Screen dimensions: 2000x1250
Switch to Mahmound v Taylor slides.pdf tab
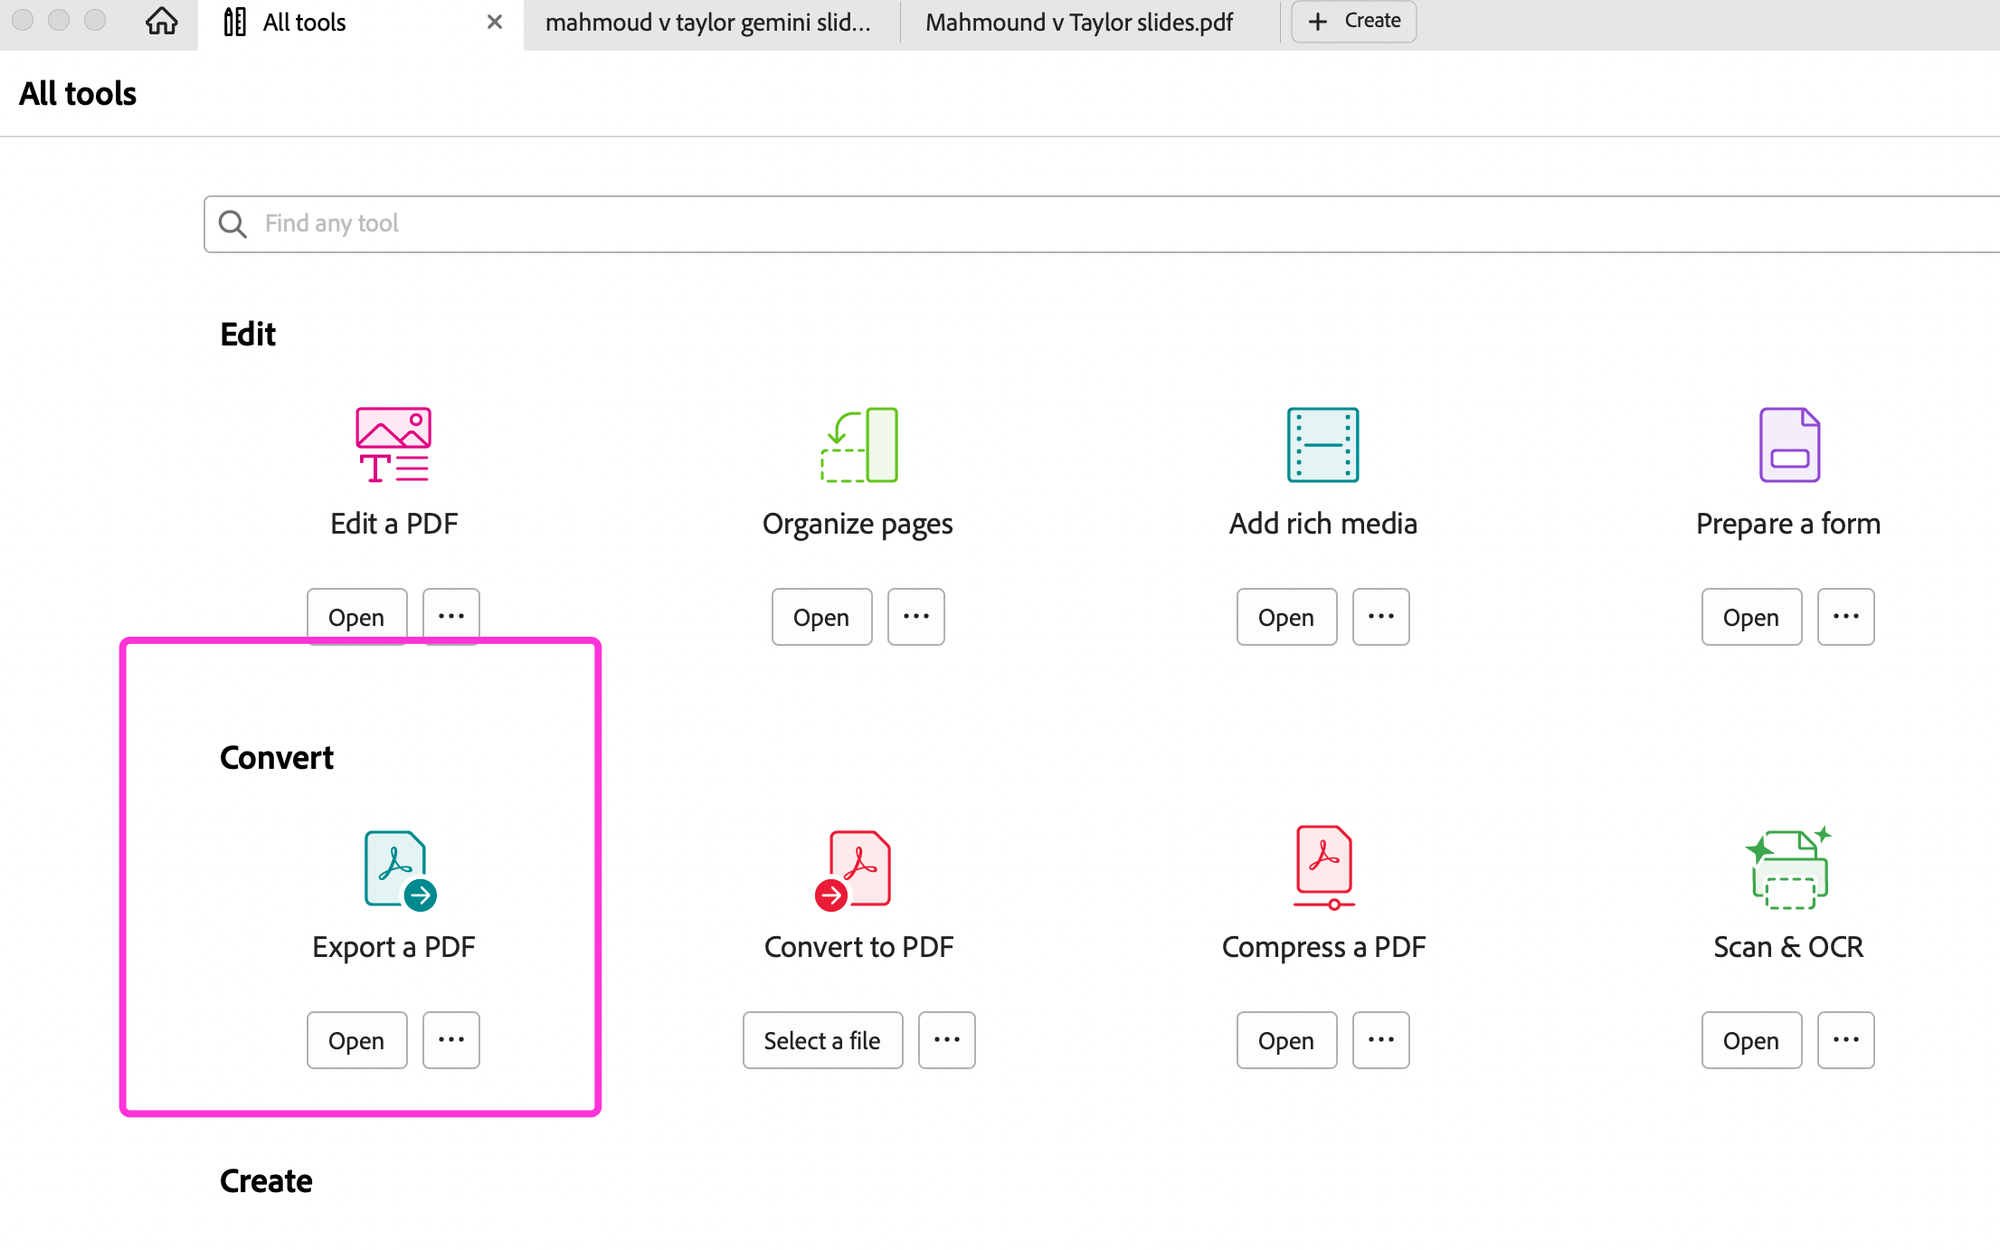[x=1079, y=22]
